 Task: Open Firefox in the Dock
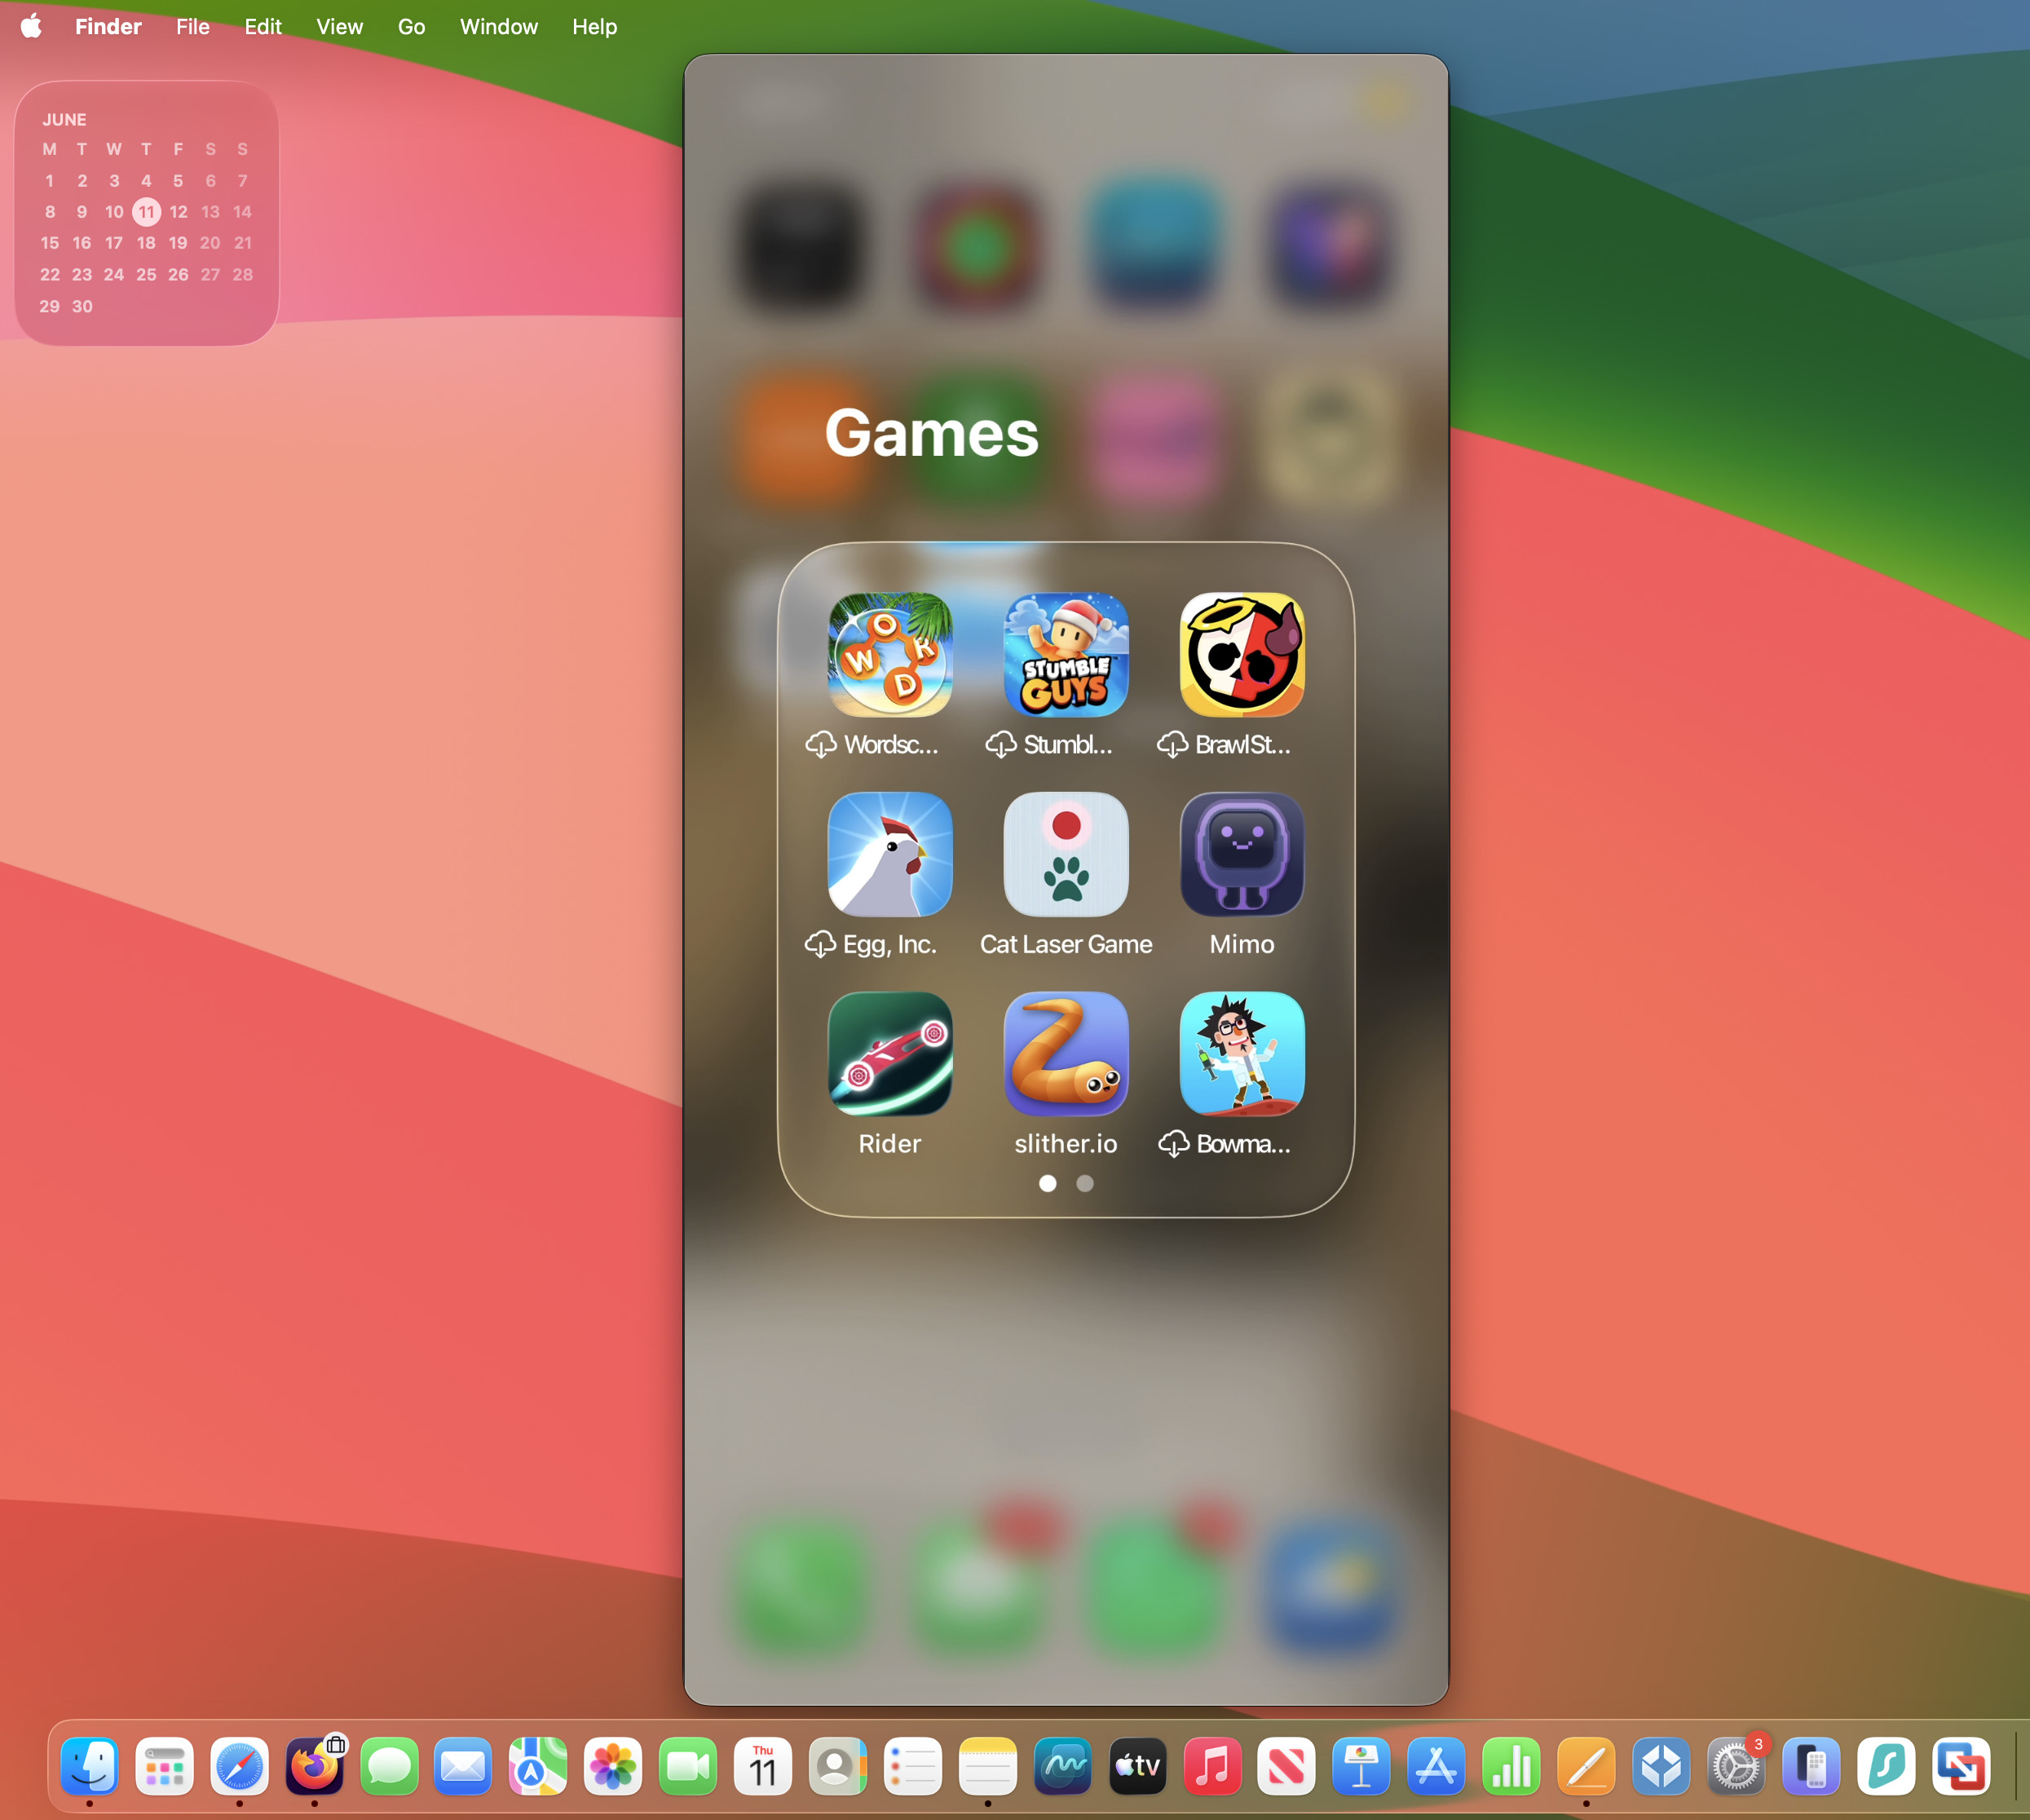point(314,1766)
